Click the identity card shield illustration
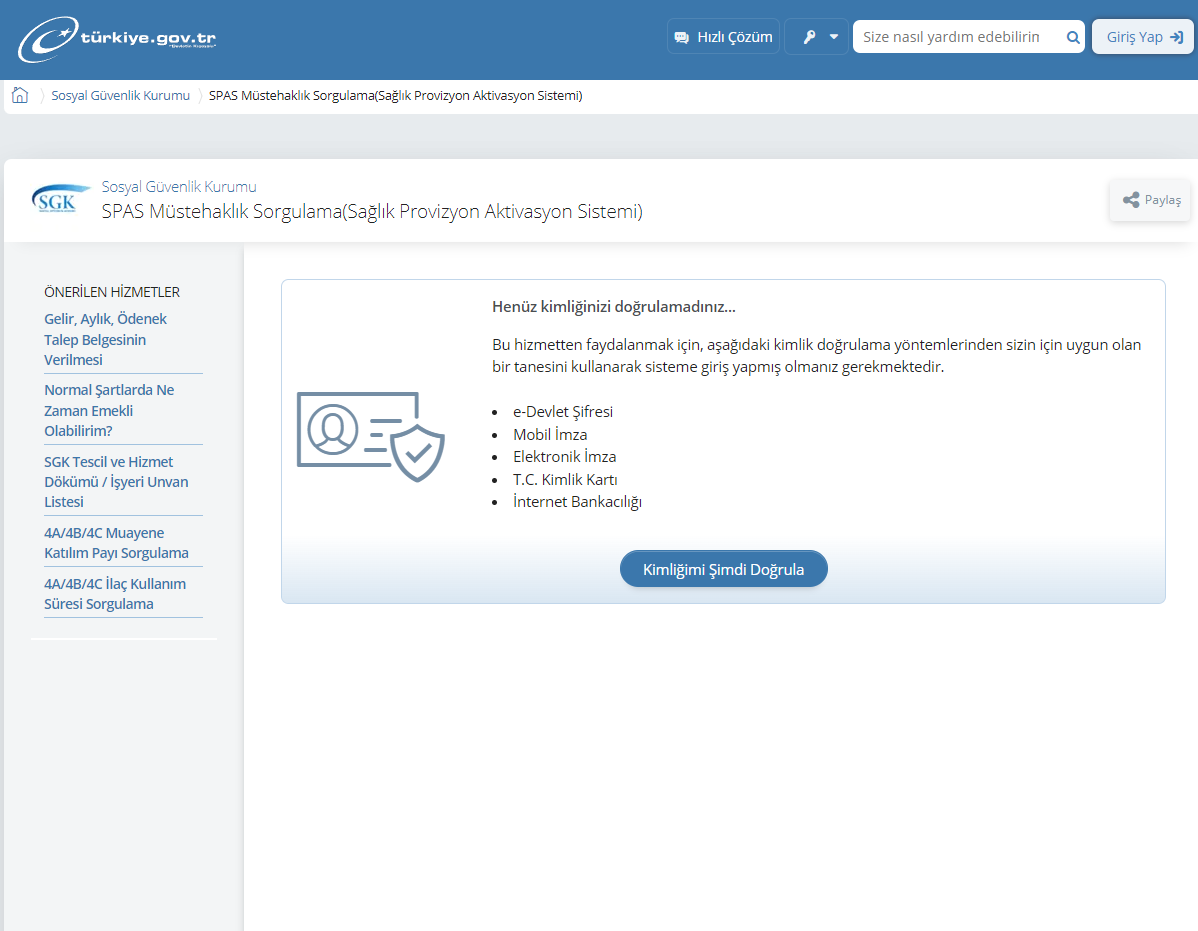Screen dimensions: 1198x931 pyautogui.click(x=371, y=436)
